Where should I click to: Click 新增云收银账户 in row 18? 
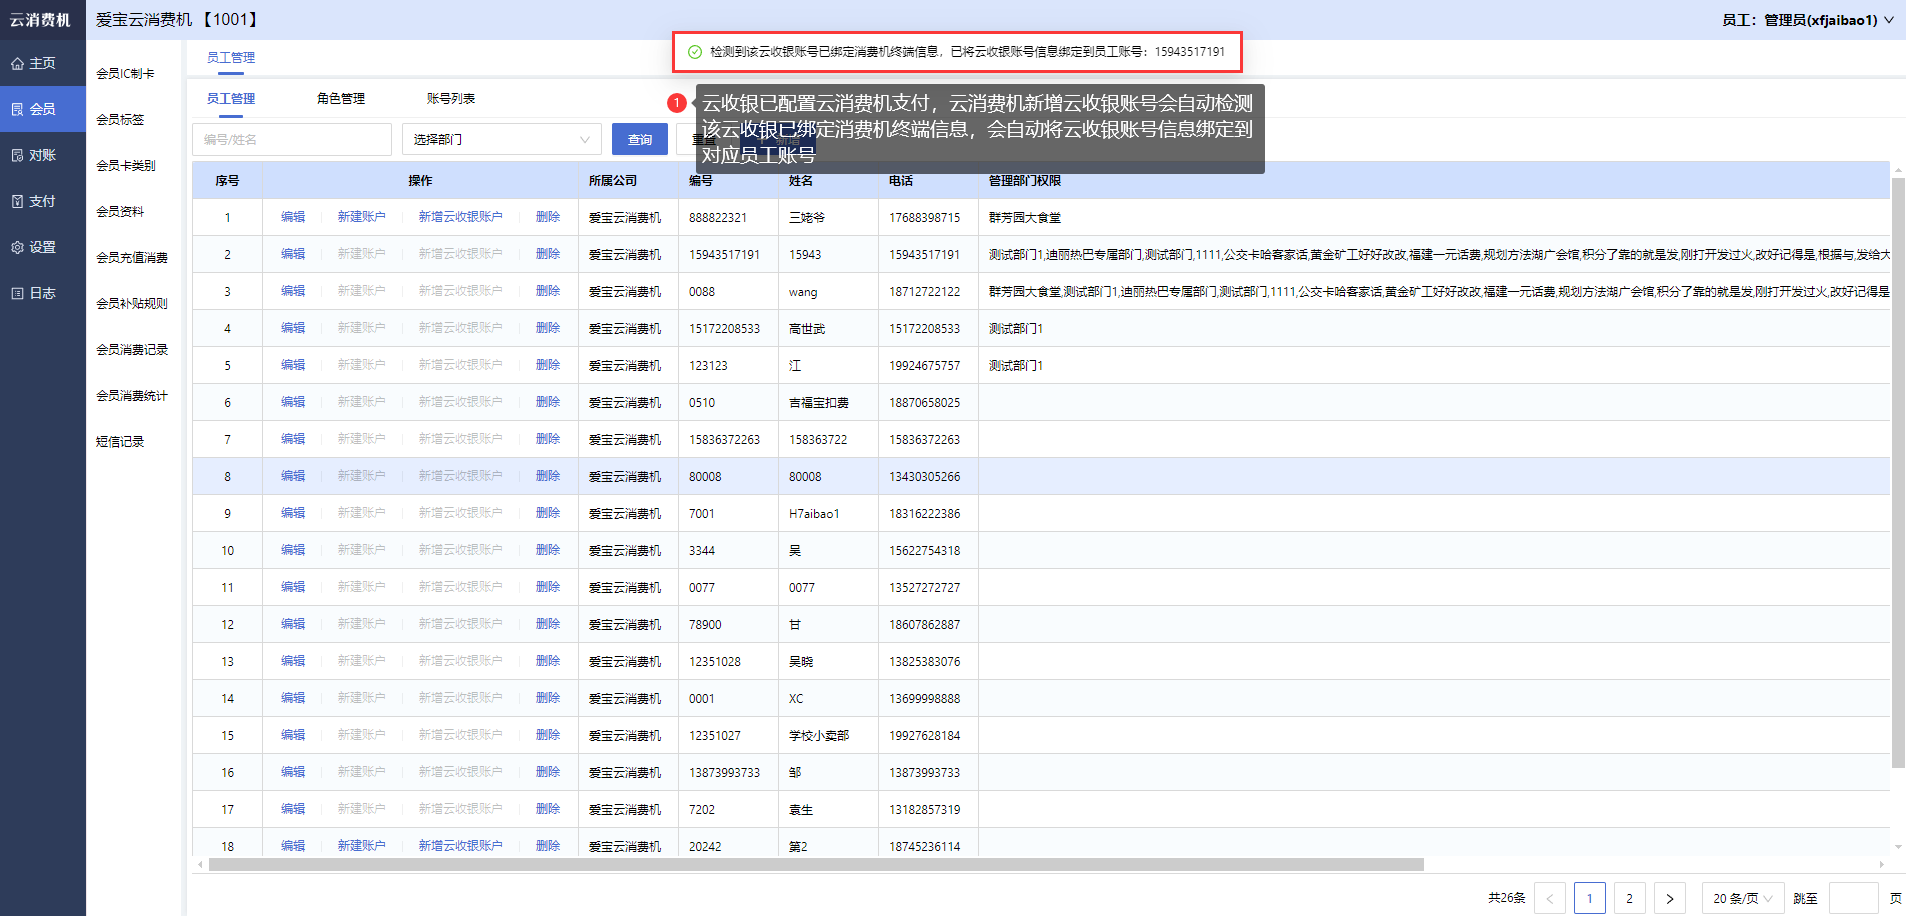(460, 846)
